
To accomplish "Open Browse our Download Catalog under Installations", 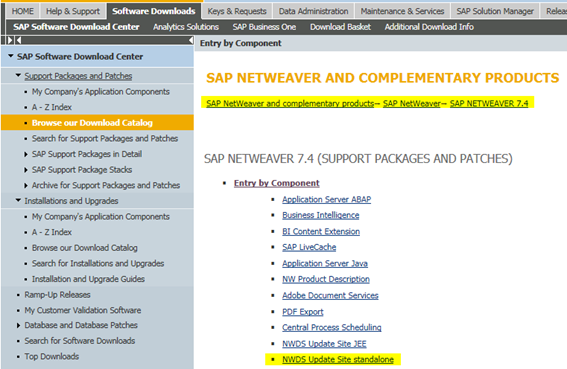I will [85, 248].
